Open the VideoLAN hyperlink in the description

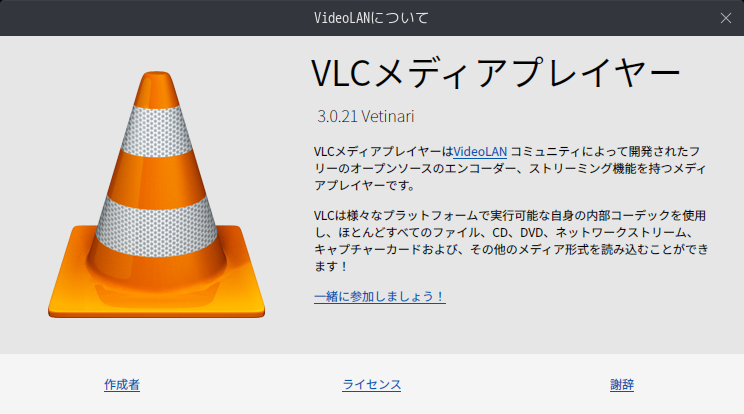480,152
